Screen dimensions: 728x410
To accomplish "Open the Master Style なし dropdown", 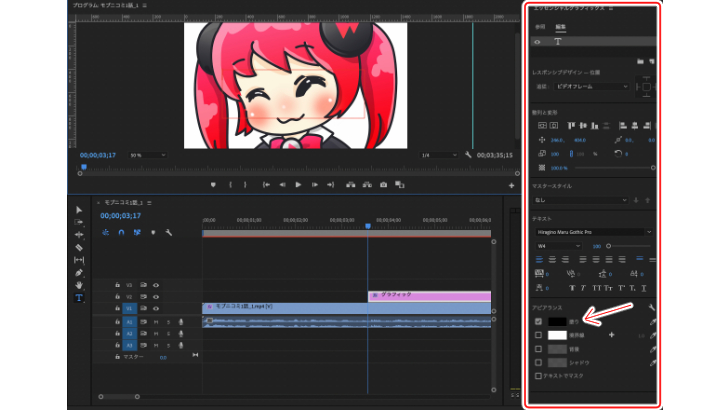I will pyautogui.click(x=580, y=200).
